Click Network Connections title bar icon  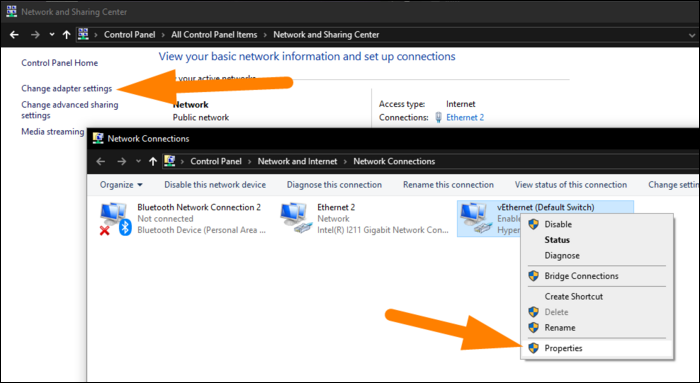98,138
